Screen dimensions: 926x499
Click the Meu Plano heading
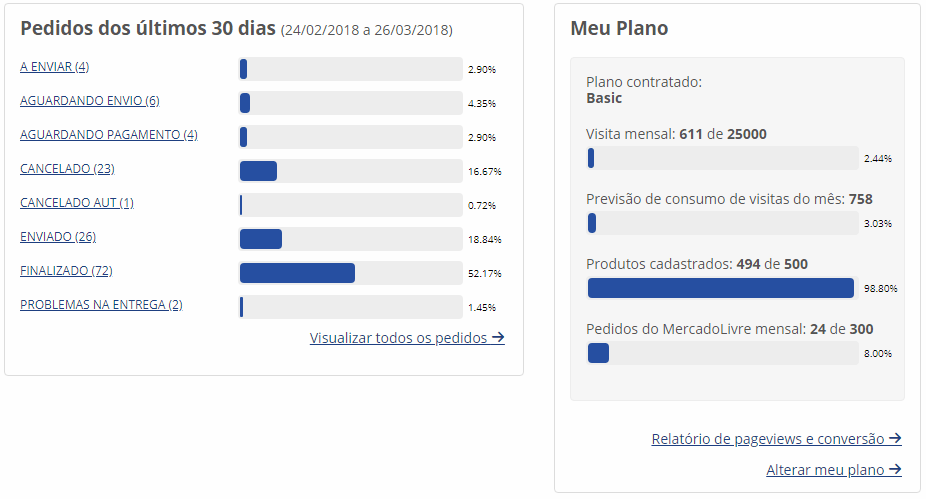pyautogui.click(x=619, y=29)
